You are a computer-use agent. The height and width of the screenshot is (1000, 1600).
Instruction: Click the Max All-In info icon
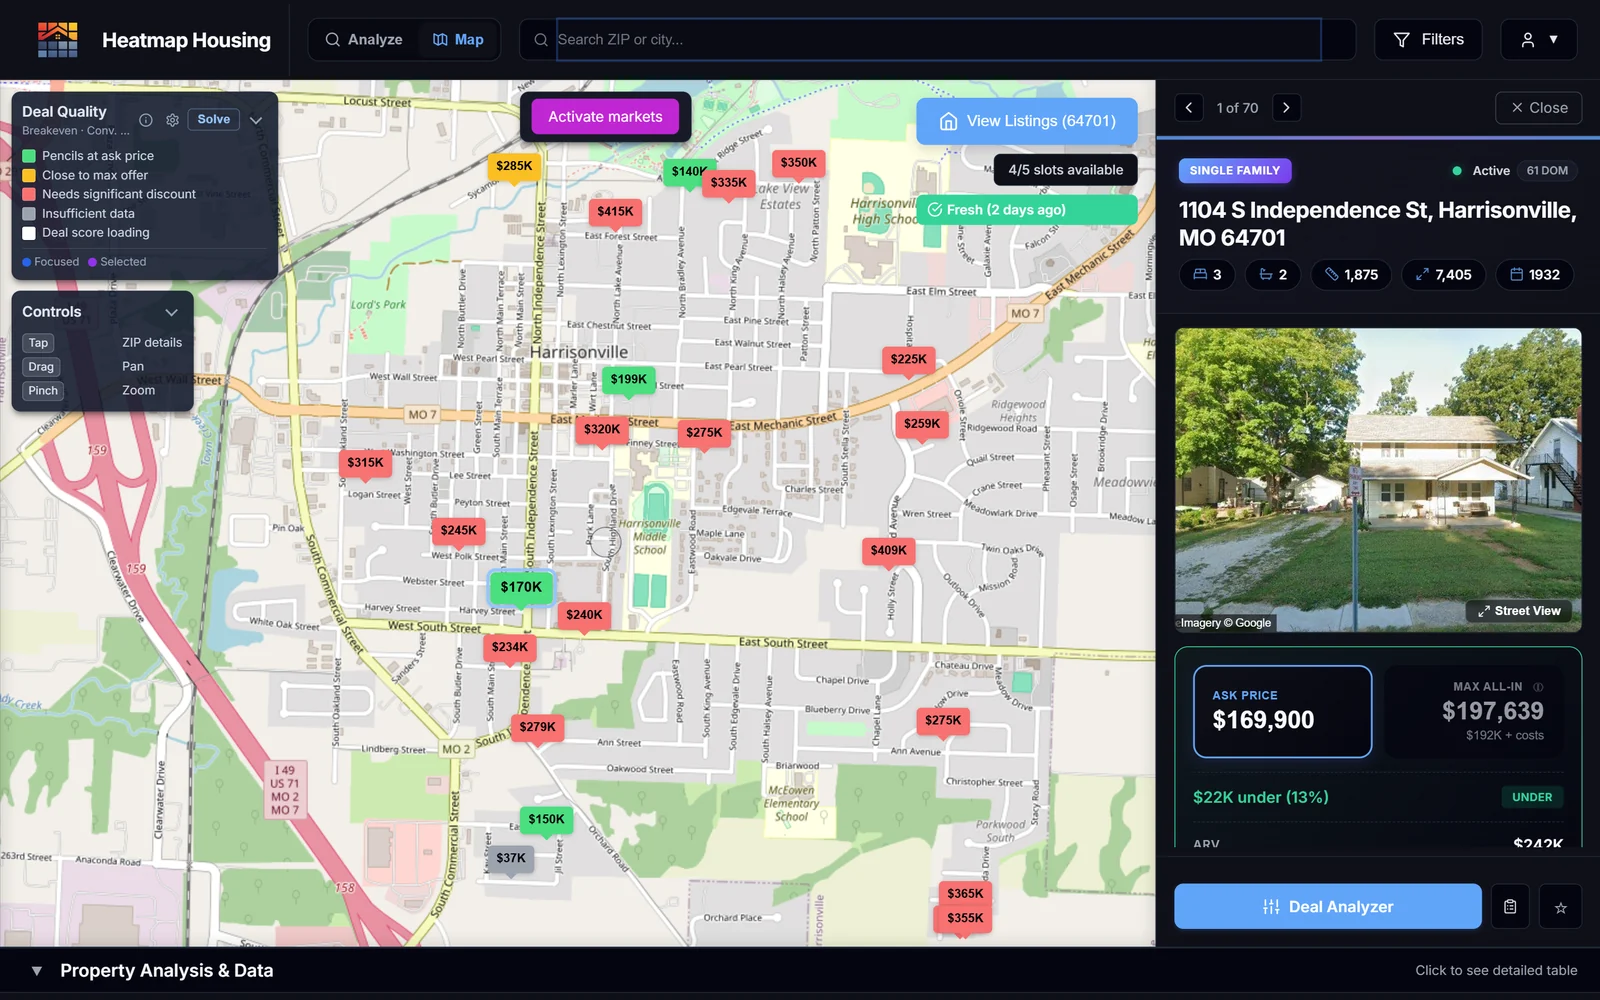point(1538,687)
